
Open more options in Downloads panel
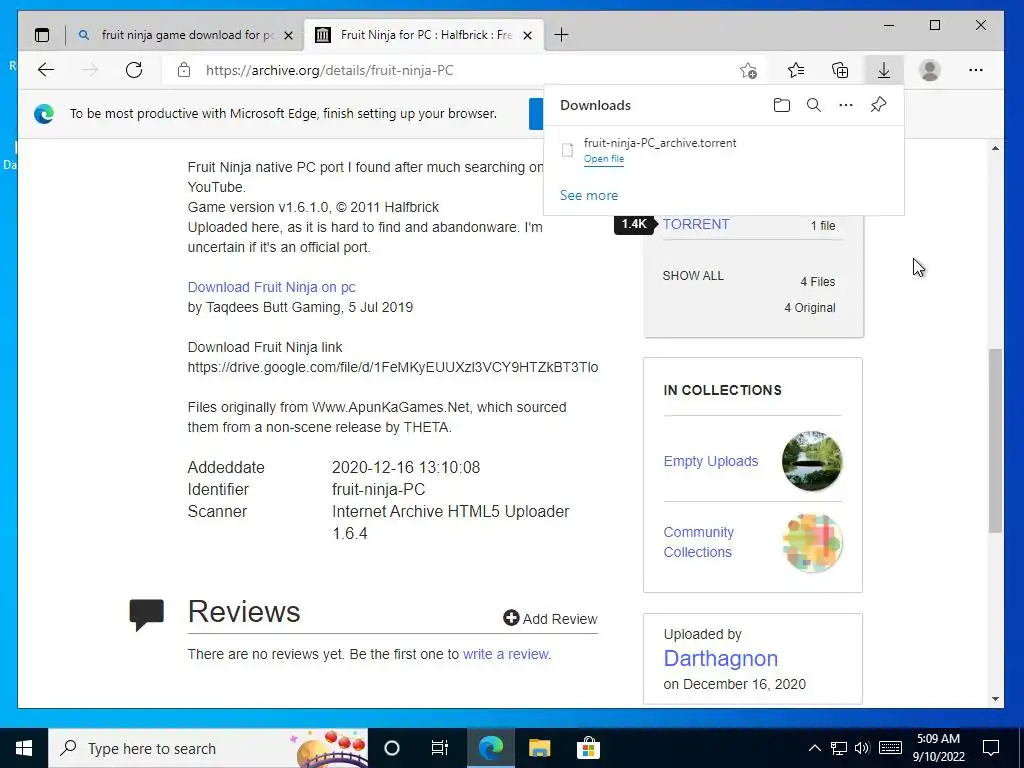coord(846,105)
